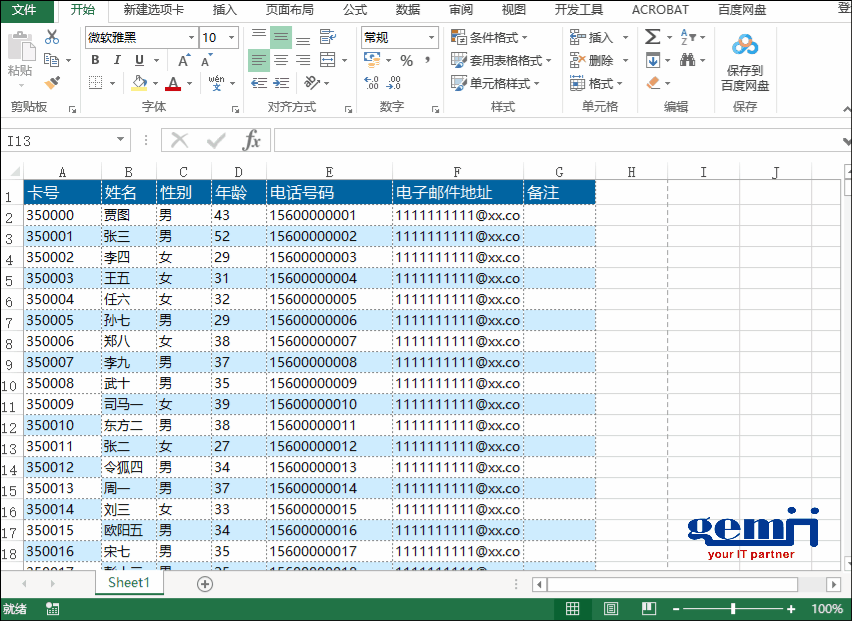The height and width of the screenshot is (621, 852).
Task: Click the Cut scissors icon
Action: point(52,37)
